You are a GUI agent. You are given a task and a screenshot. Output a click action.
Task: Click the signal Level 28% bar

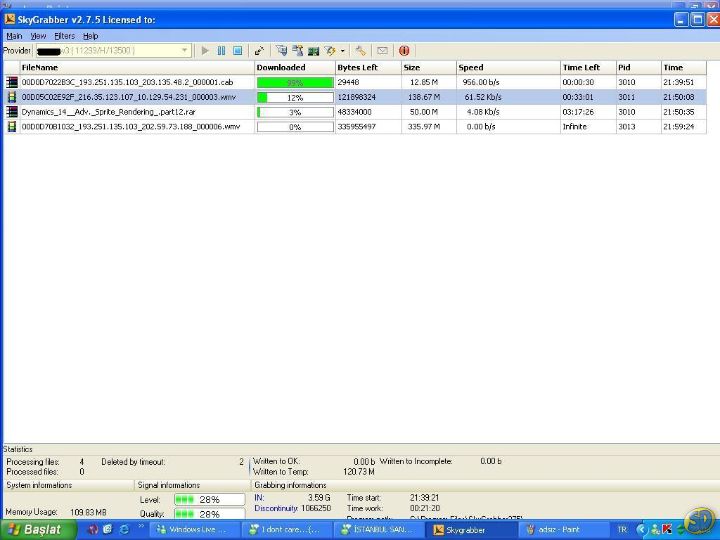[x=209, y=499]
